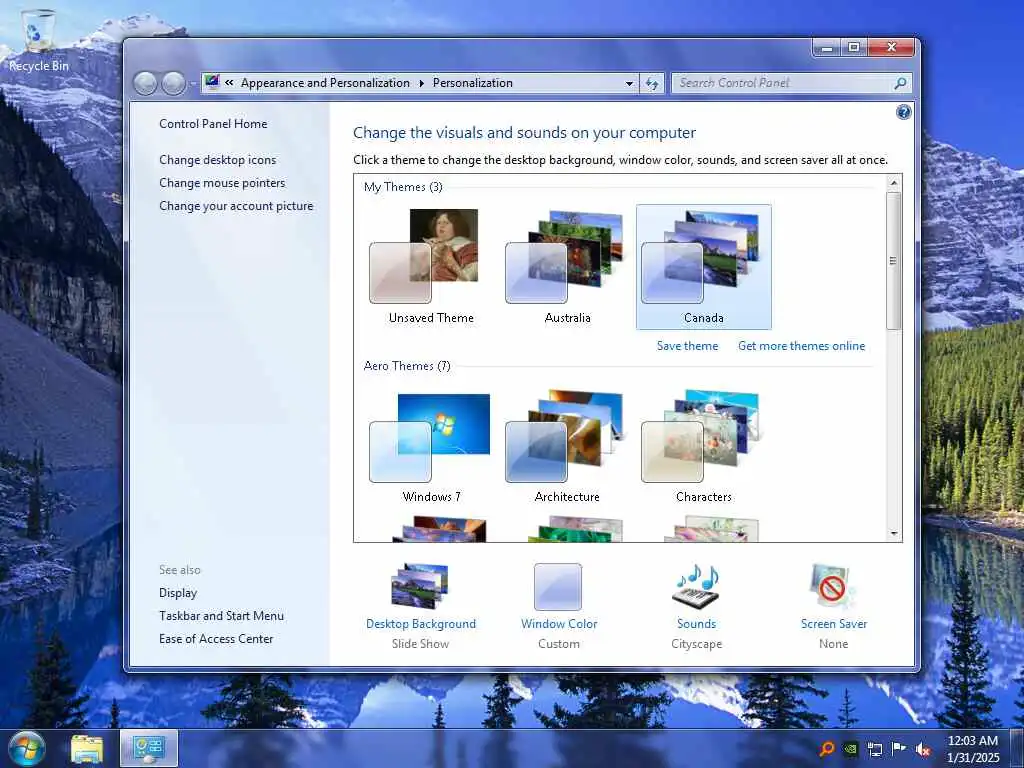Click the search magnifier icon

(x=900, y=83)
